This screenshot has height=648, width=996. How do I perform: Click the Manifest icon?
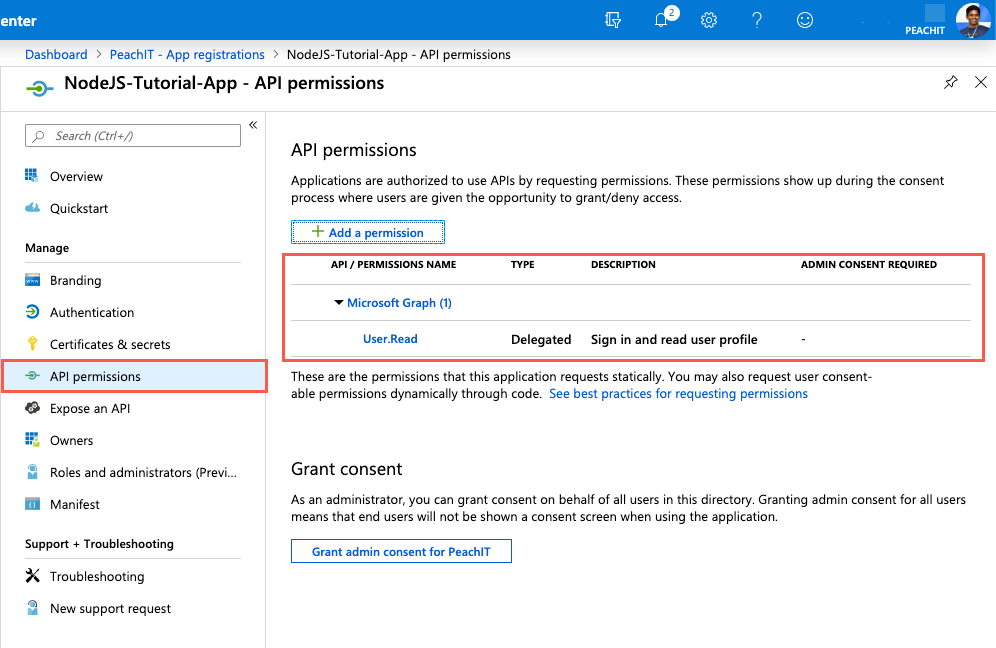tap(32, 504)
